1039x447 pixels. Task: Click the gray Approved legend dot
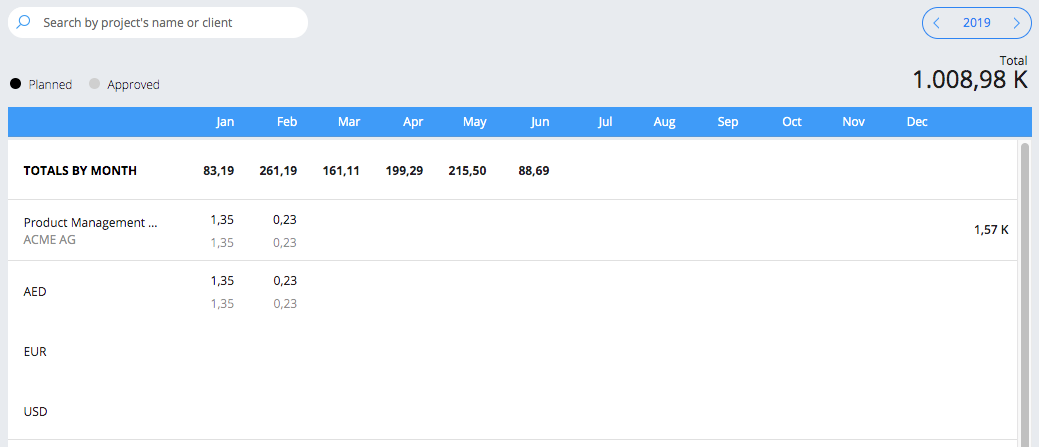94,84
